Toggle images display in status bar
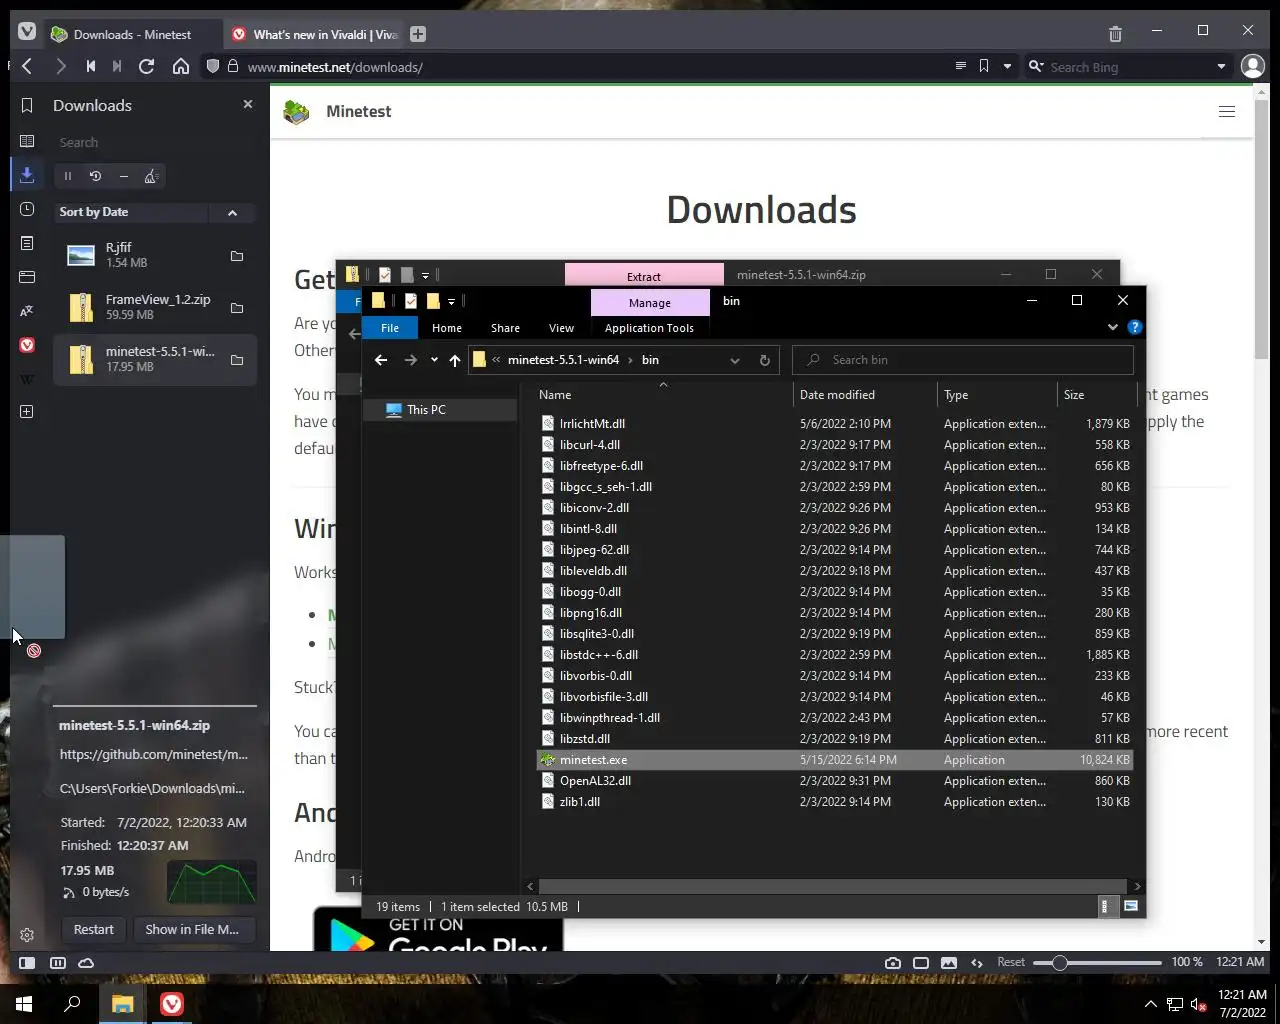 tap(949, 962)
